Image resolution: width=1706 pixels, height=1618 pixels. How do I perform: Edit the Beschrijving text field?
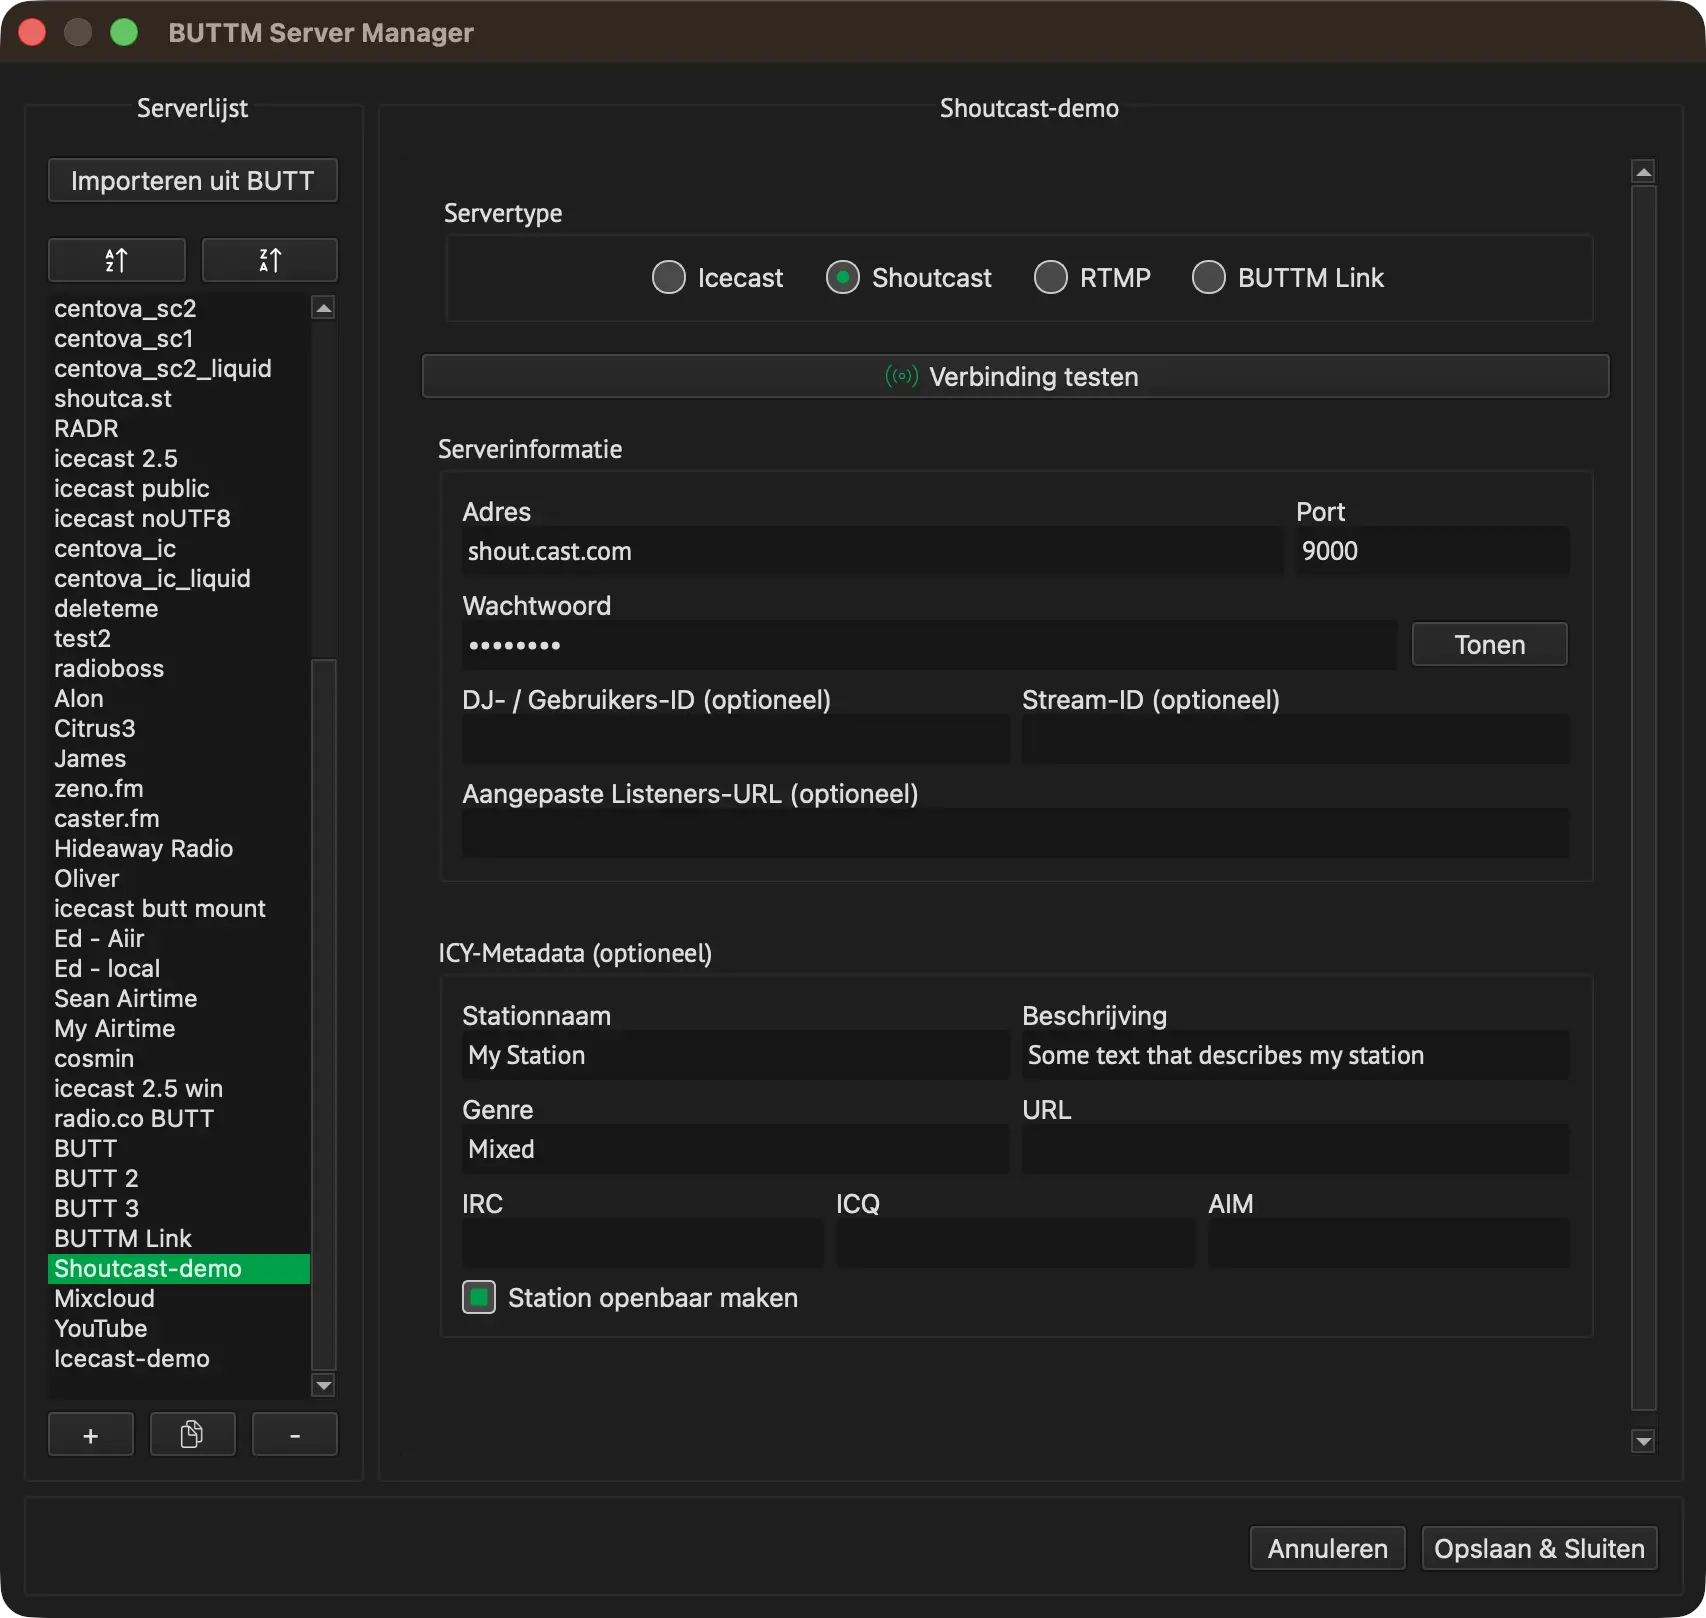point(1296,1055)
